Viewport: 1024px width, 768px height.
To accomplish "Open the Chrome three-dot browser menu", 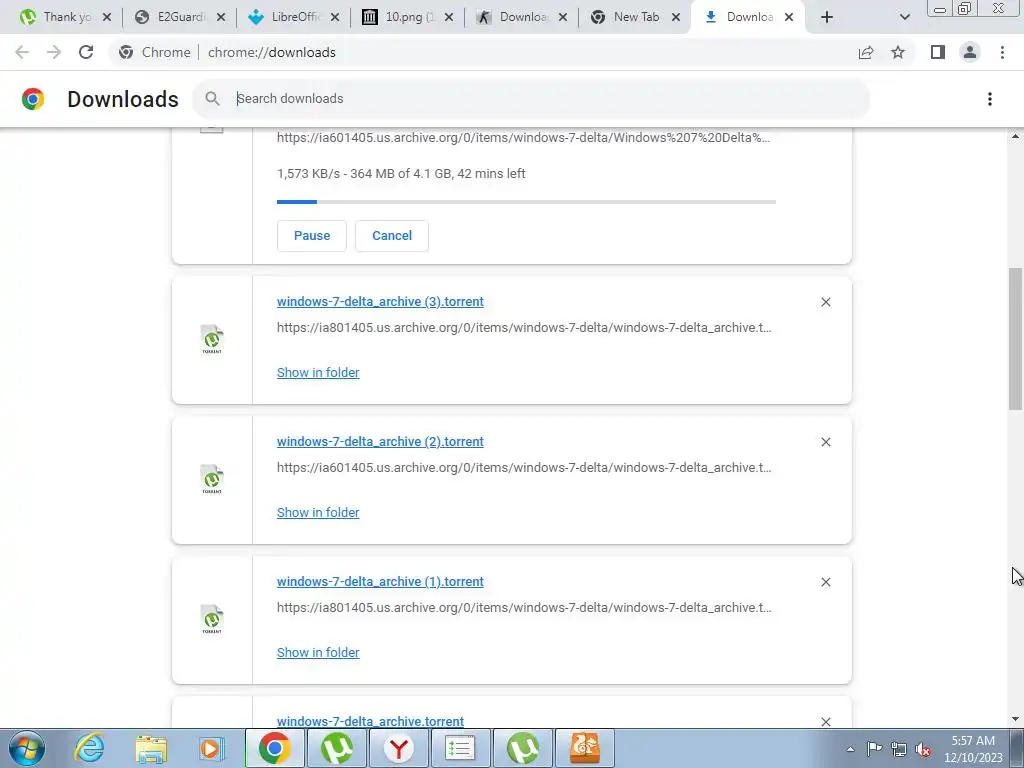I will coord(1002,52).
